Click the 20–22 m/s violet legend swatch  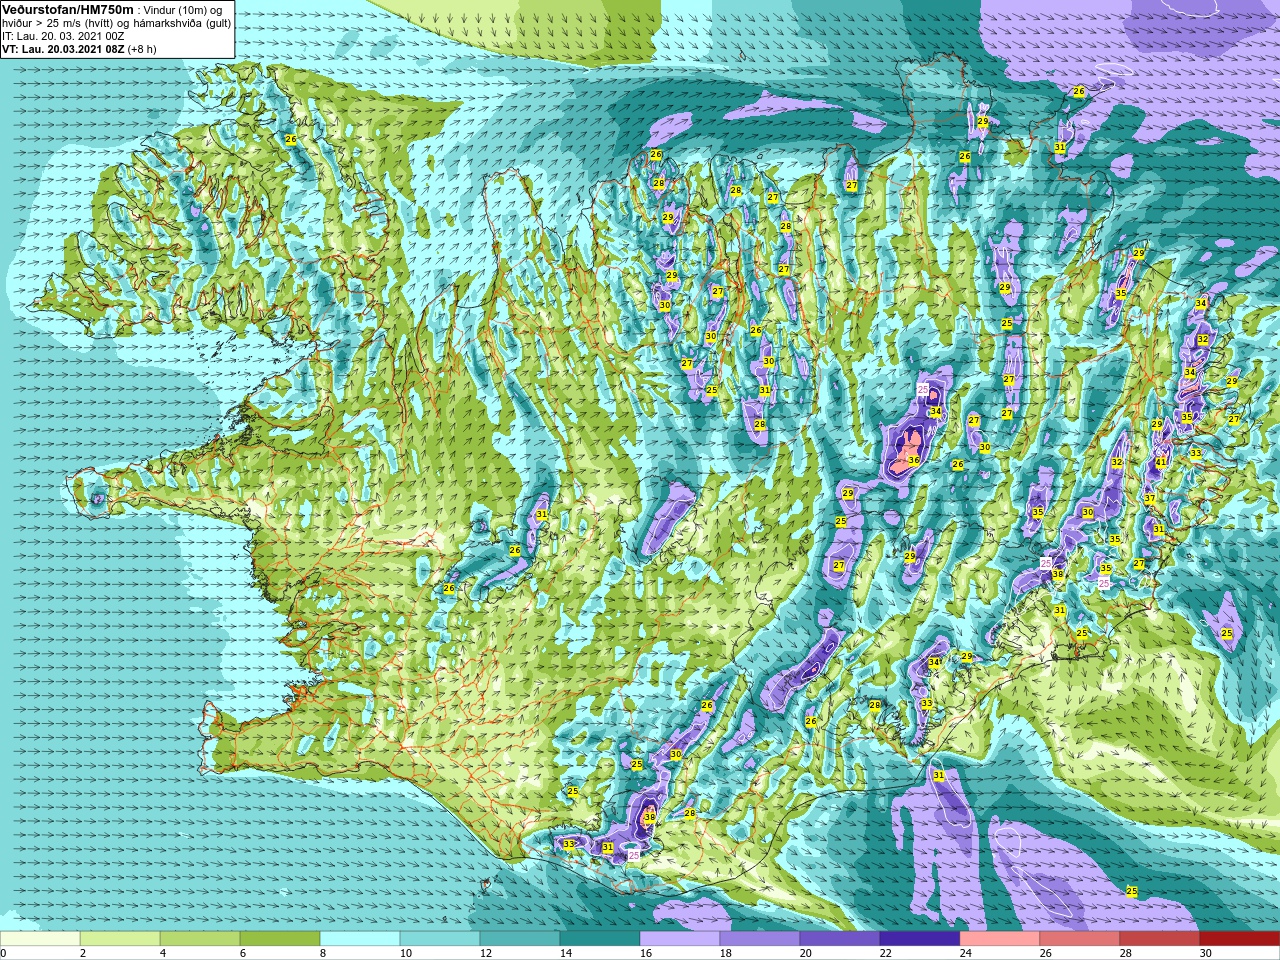(x=840, y=939)
